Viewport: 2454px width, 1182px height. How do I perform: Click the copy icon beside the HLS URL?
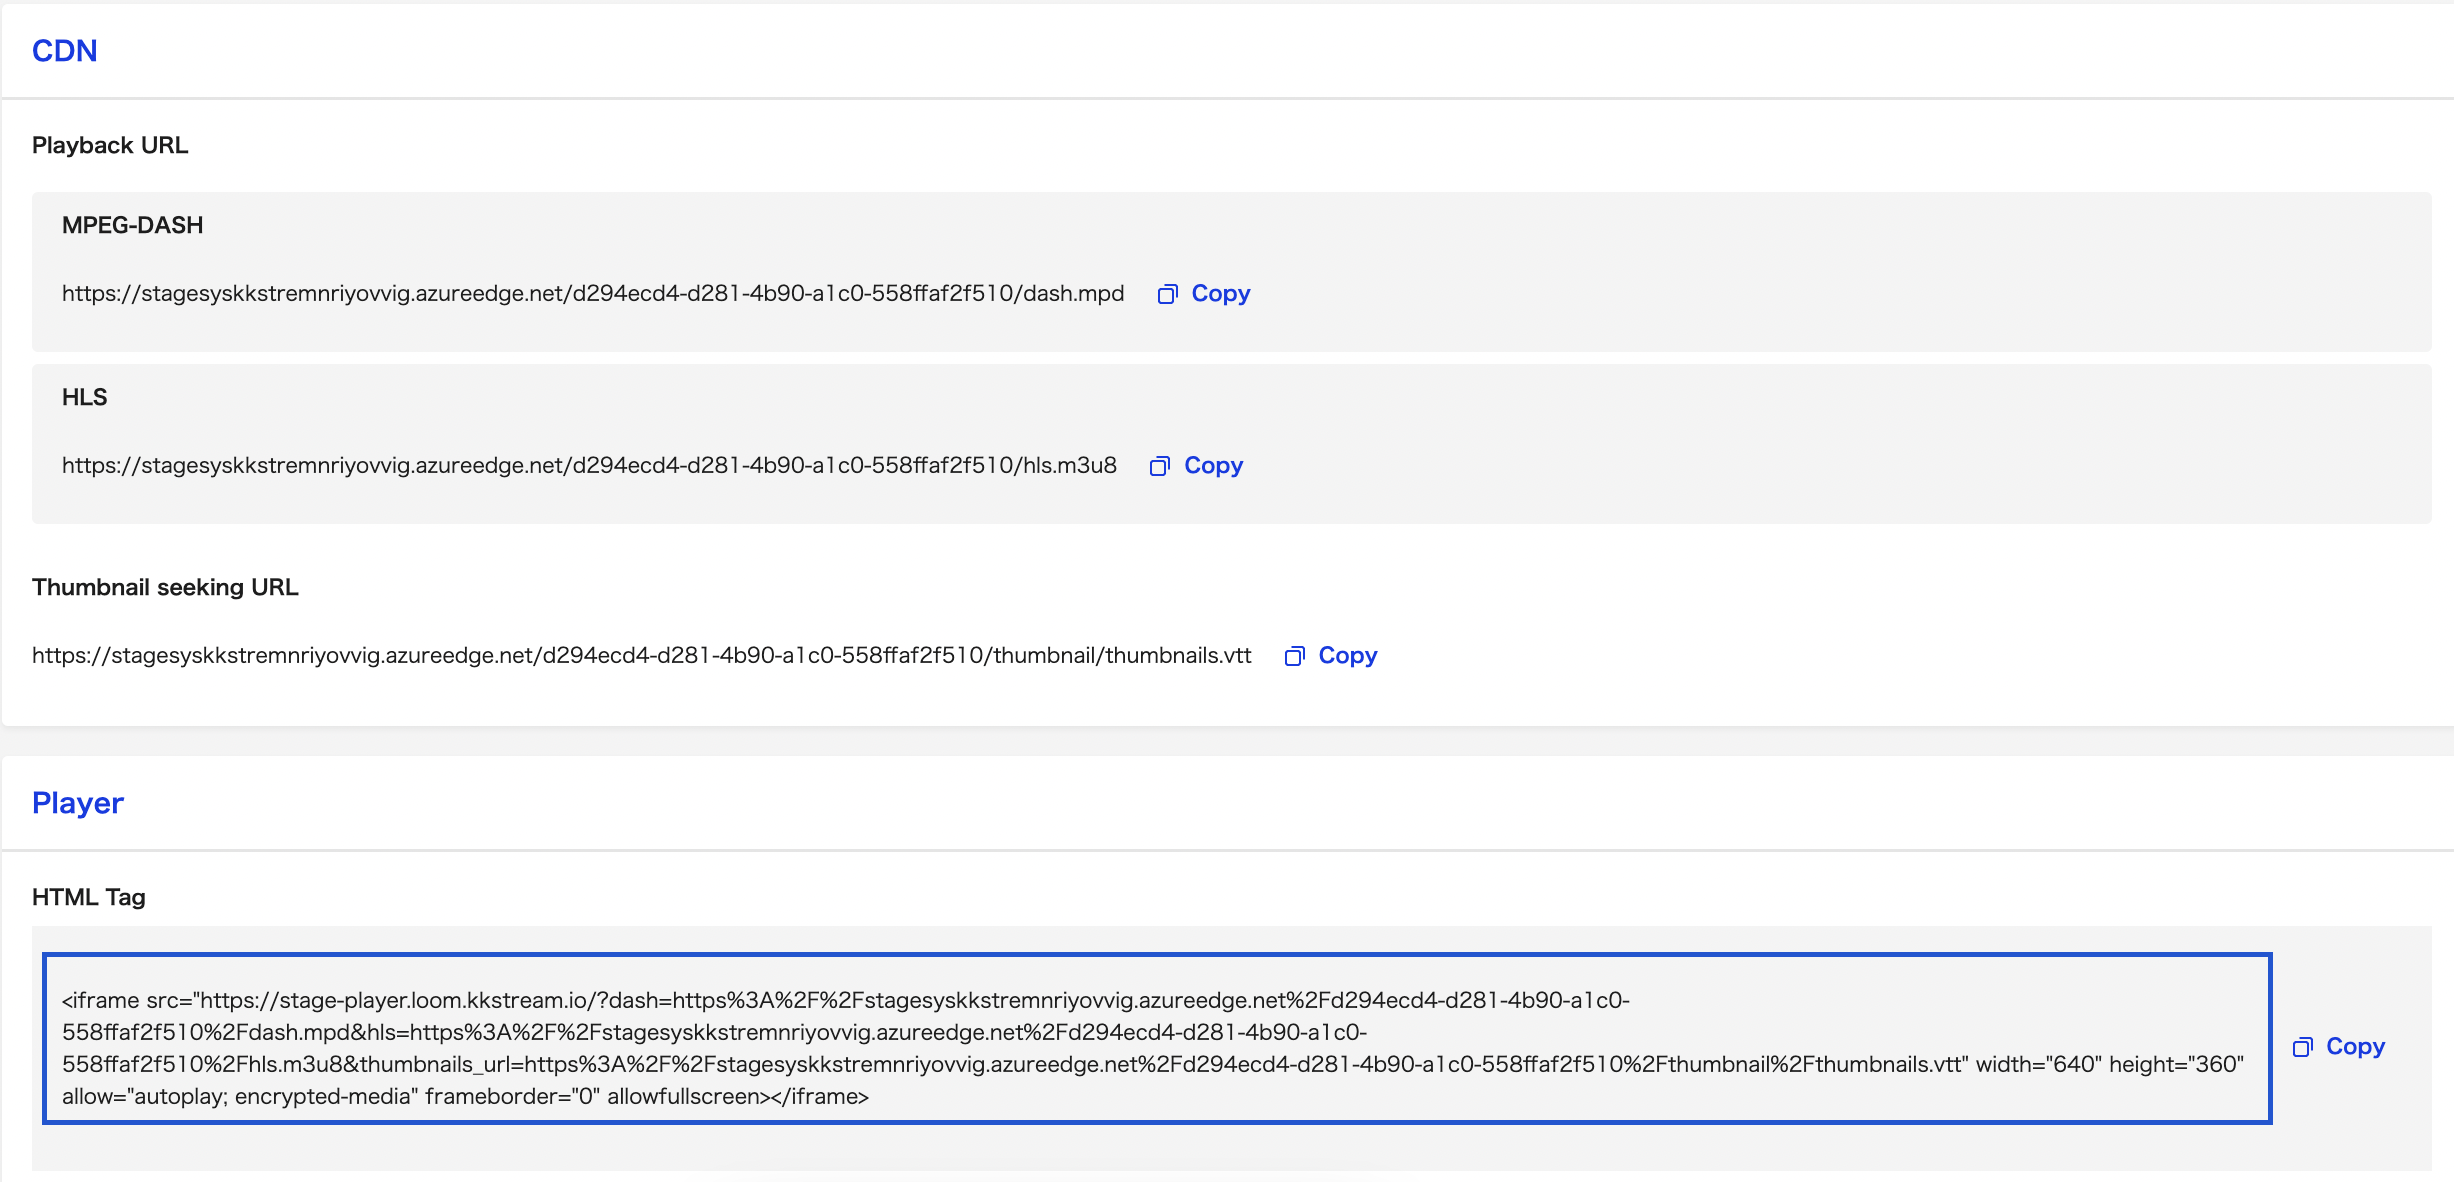tap(1160, 466)
